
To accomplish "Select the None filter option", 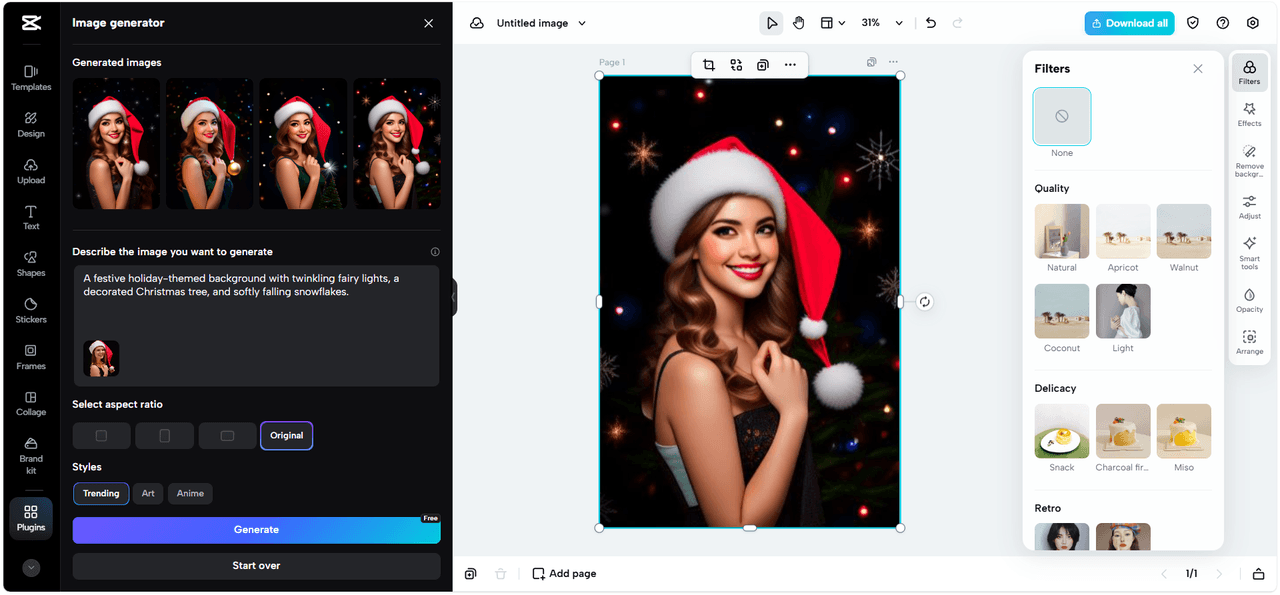I will pyautogui.click(x=1061, y=116).
